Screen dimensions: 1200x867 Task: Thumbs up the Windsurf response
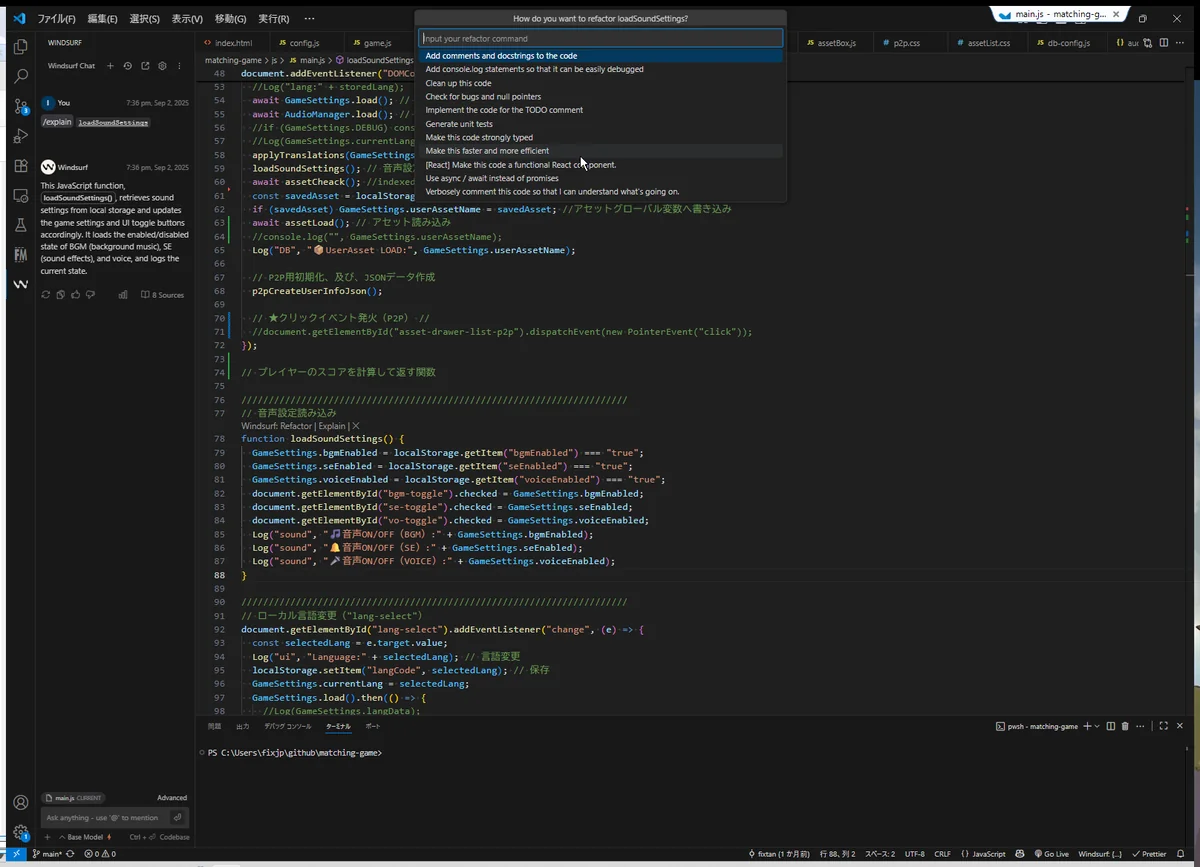click(x=76, y=295)
